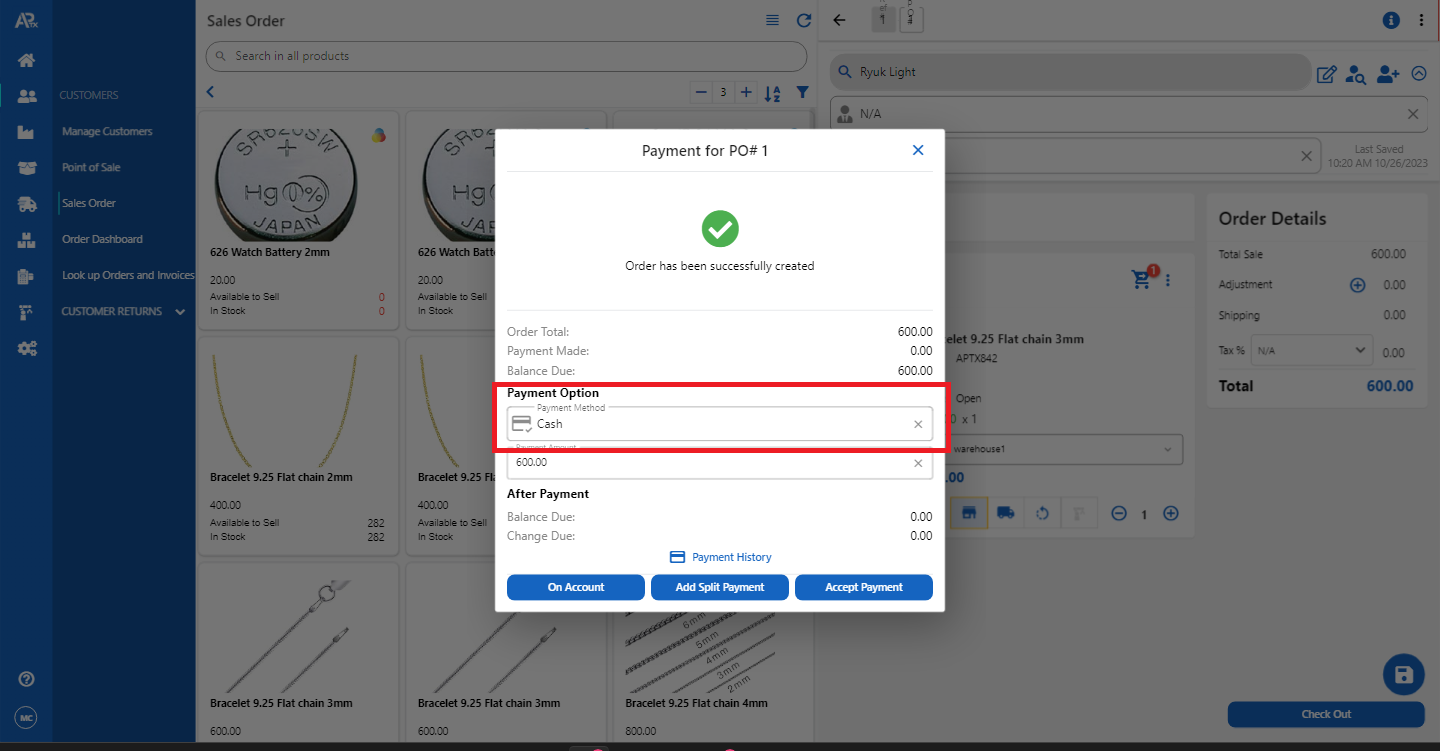
Task: Click the floppy disk save icon
Action: point(1403,675)
